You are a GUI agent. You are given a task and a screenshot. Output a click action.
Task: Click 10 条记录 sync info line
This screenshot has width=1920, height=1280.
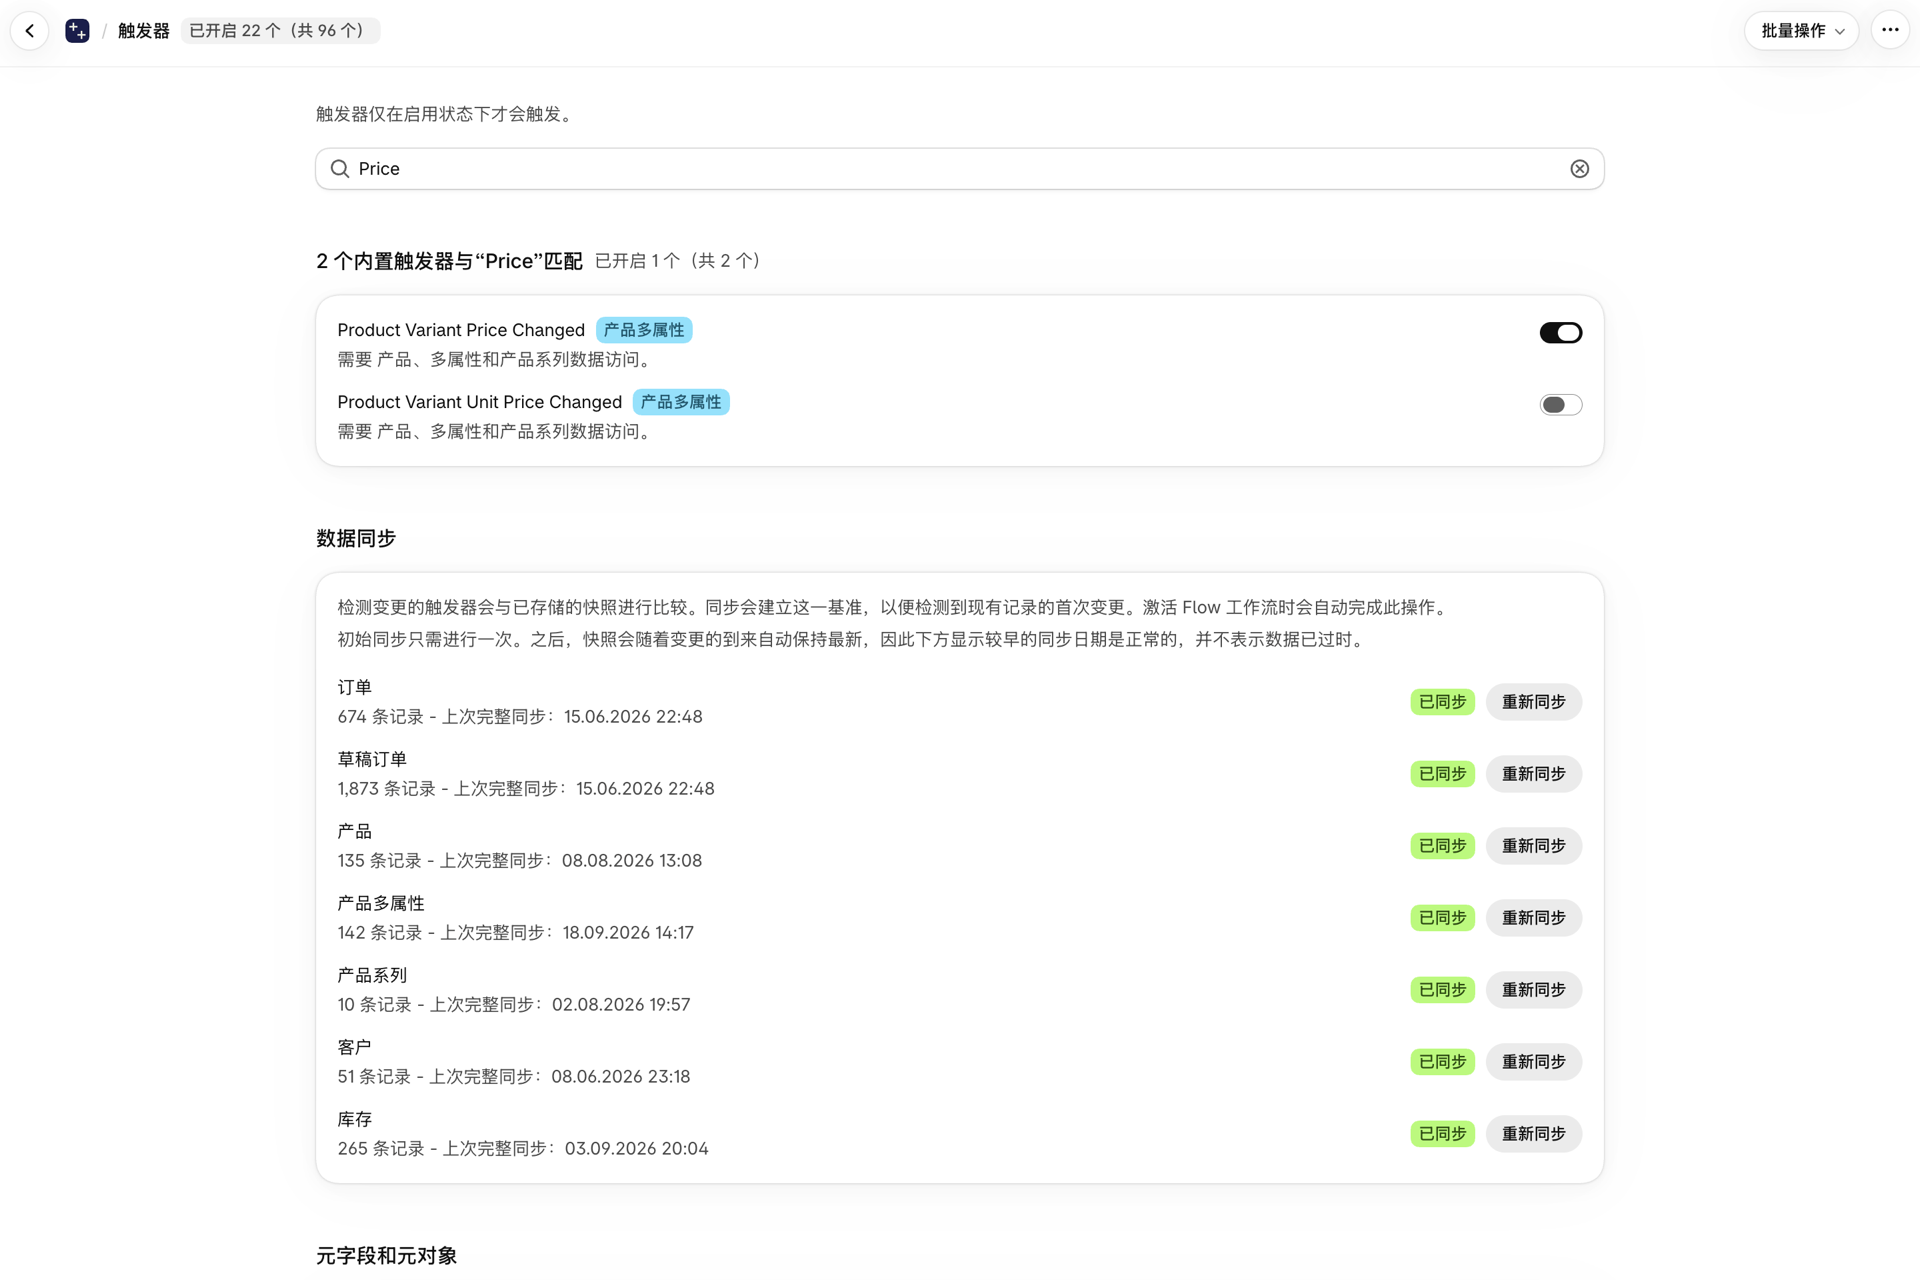[514, 1005]
